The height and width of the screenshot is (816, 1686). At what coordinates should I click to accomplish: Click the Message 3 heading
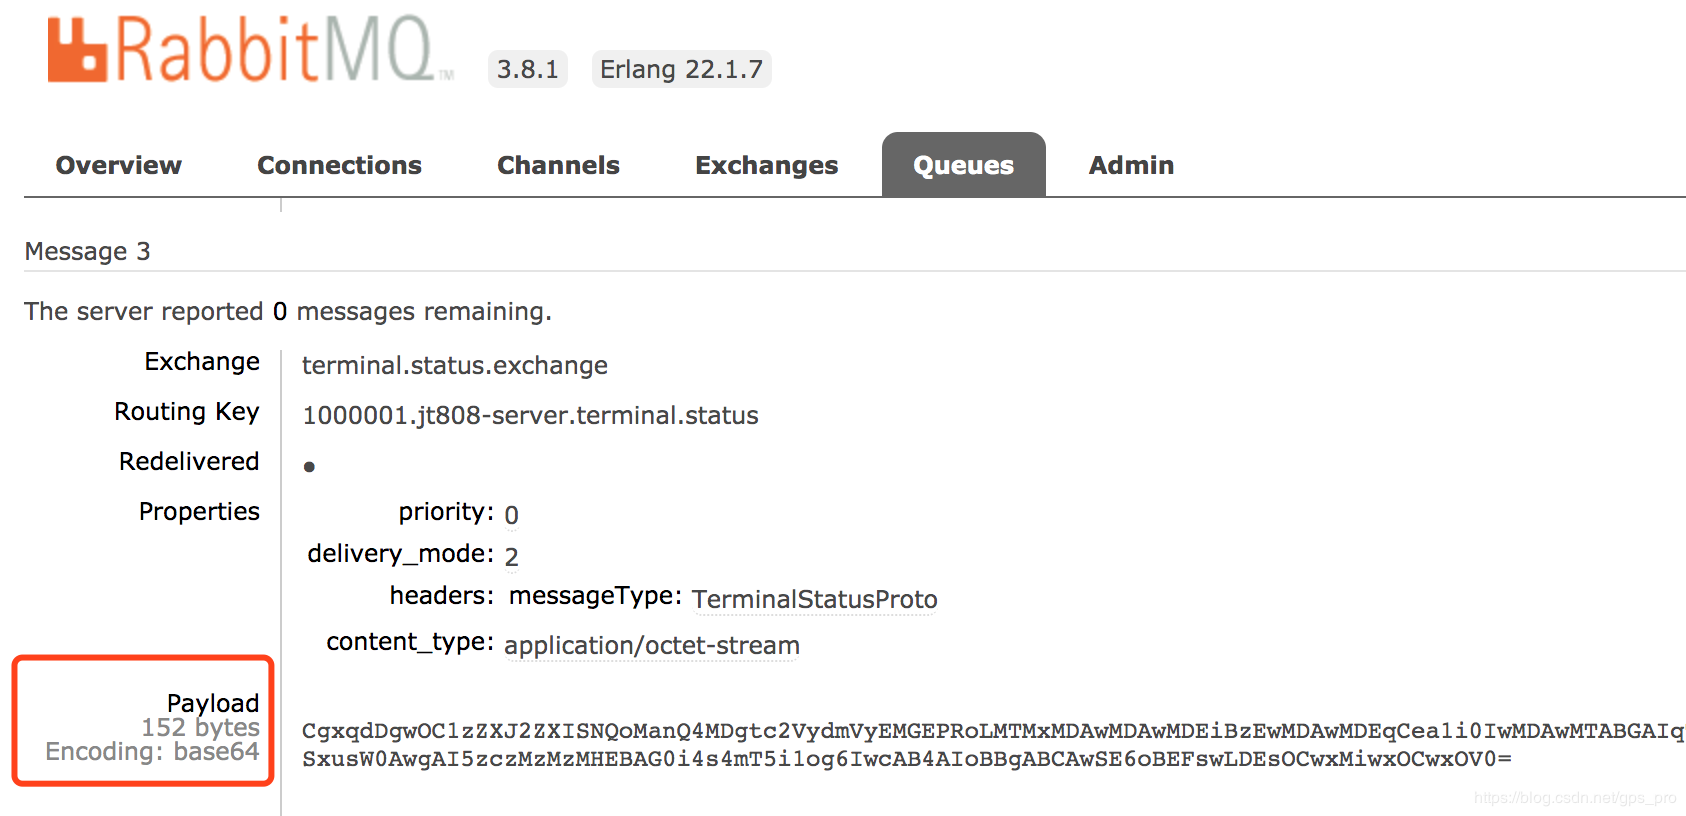click(87, 251)
